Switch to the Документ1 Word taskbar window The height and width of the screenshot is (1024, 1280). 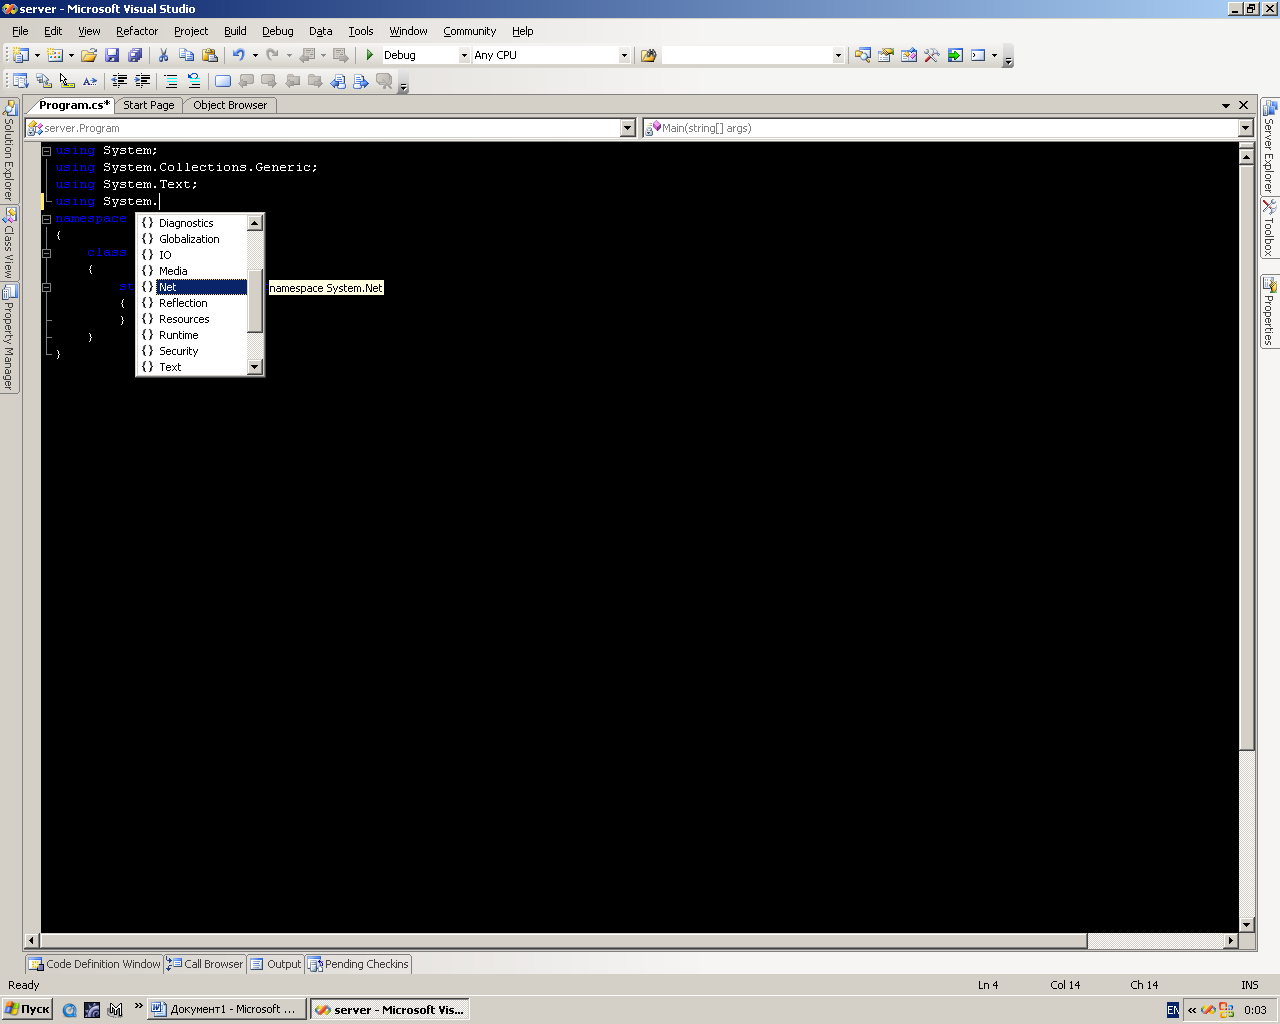point(227,1010)
